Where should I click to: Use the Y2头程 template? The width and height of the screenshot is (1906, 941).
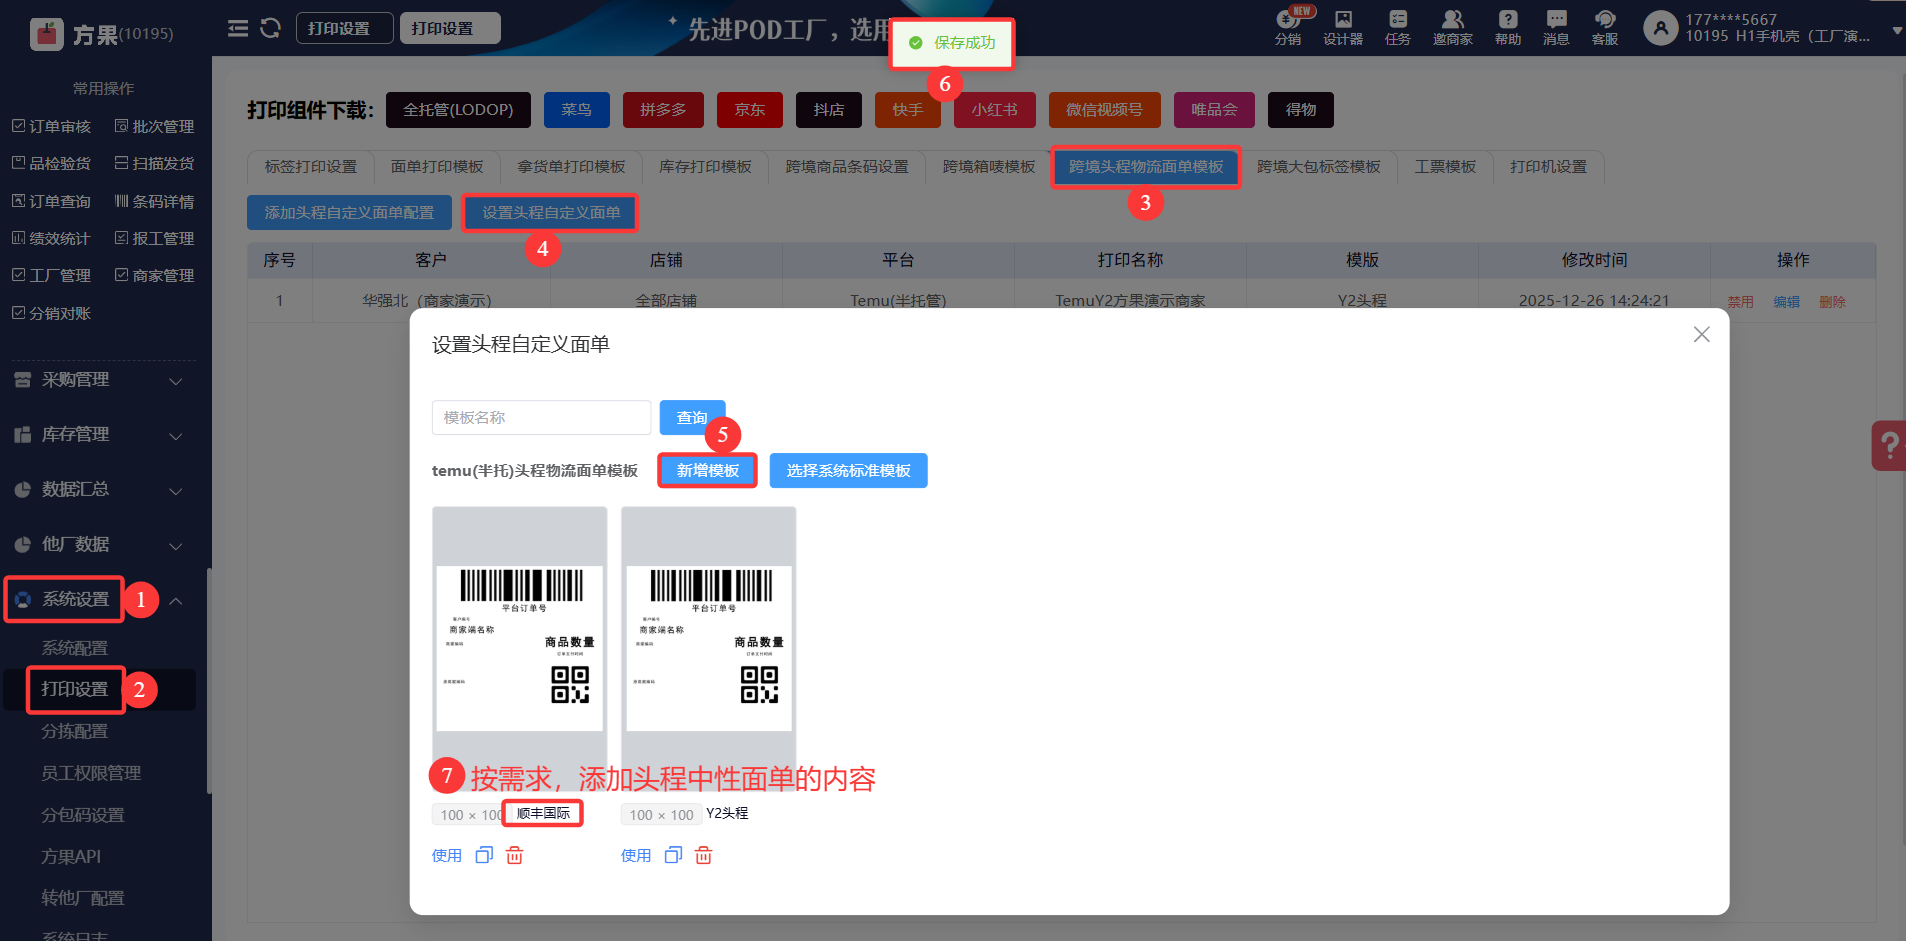tap(636, 856)
